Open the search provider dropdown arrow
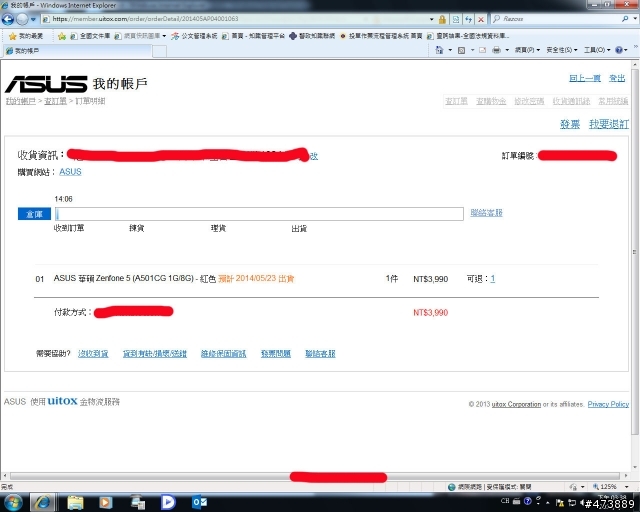 coord(634,19)
